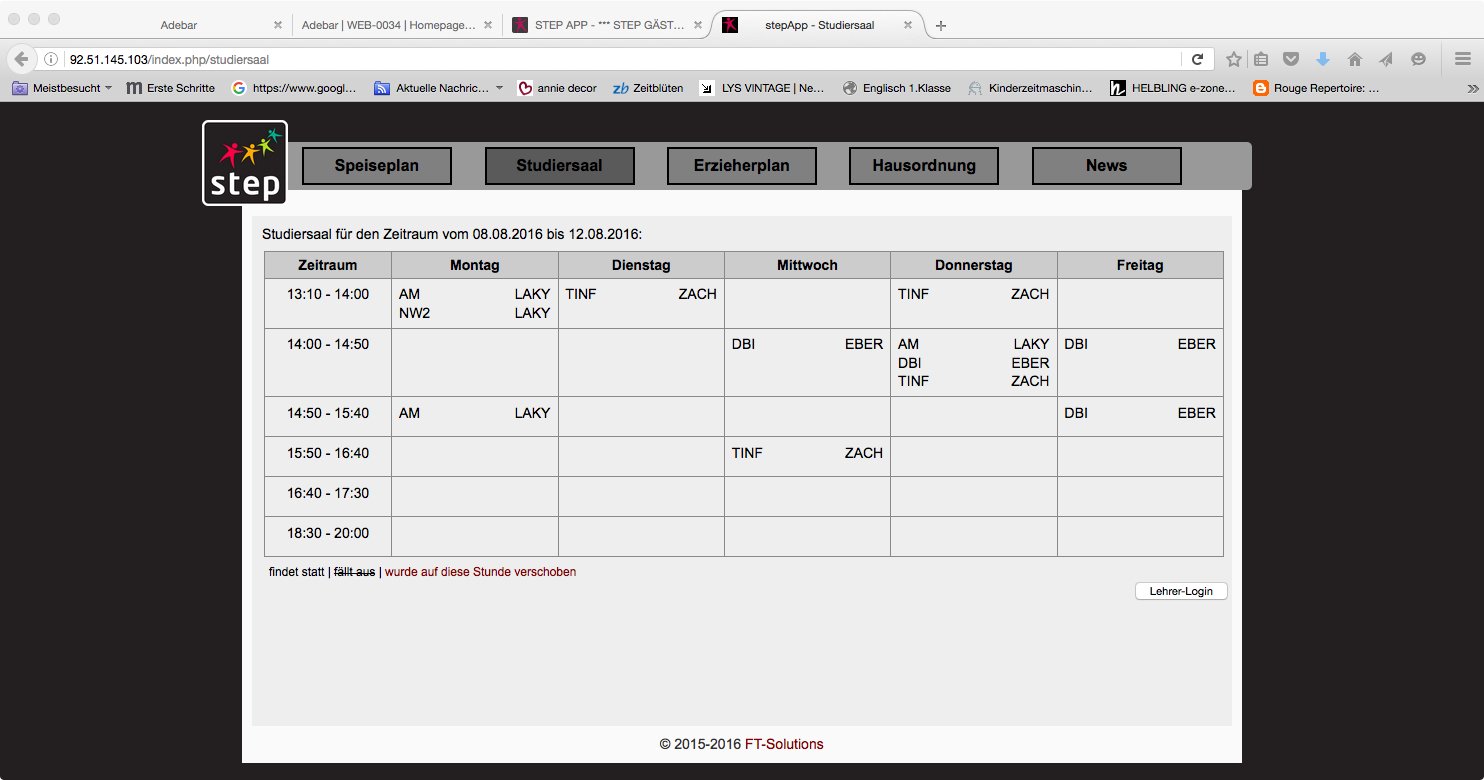
Task: Reload the page with the refresh icon
Action: tap(1197, 59)
